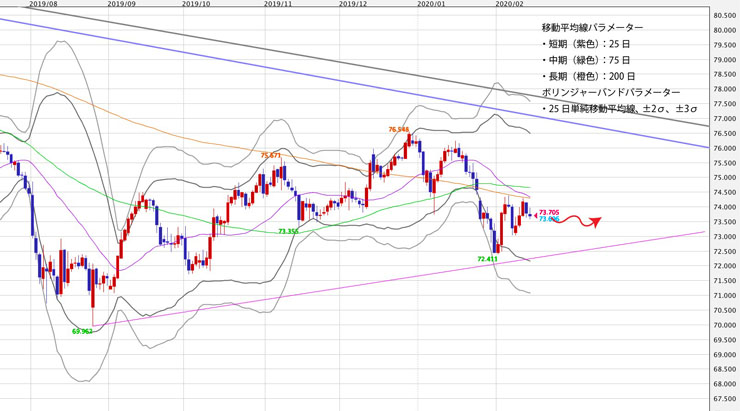Select 78.500 on the price axis
740x411 pixels.
(725, 75)
